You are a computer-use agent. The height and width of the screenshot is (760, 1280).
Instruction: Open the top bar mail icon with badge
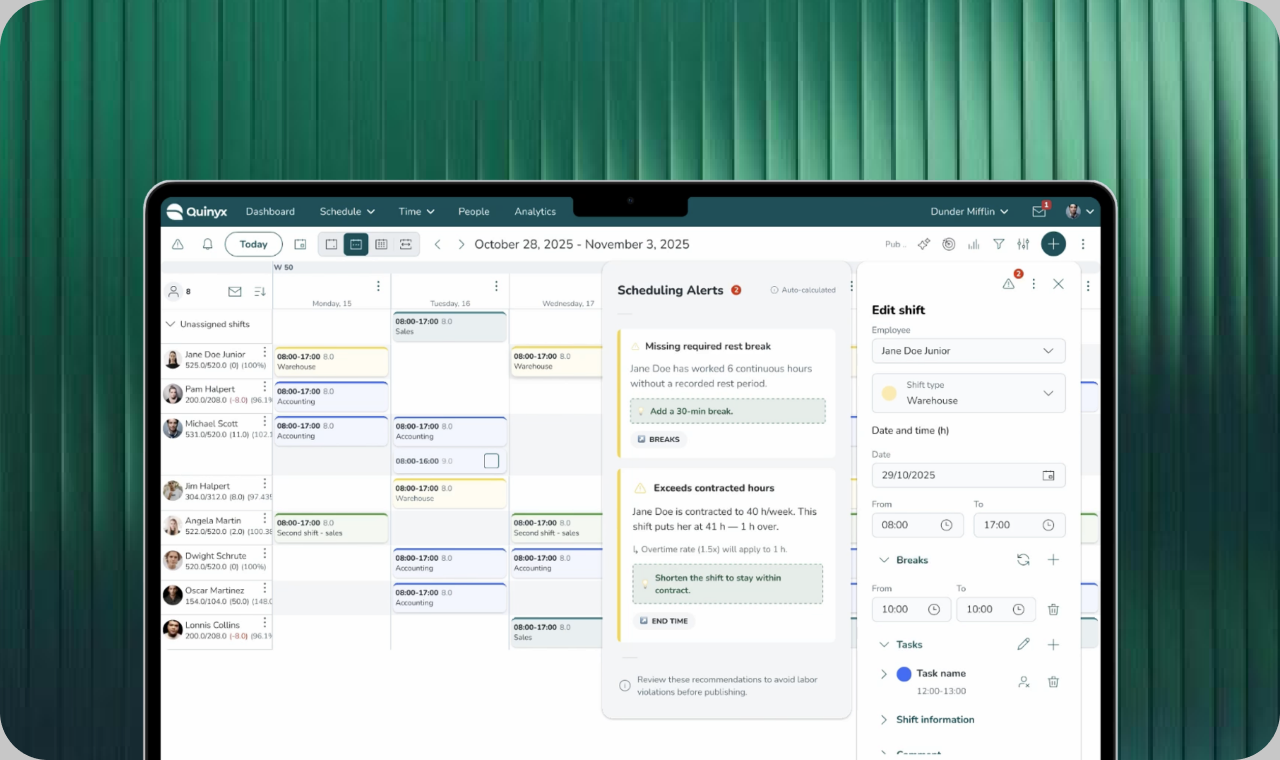1040,211
